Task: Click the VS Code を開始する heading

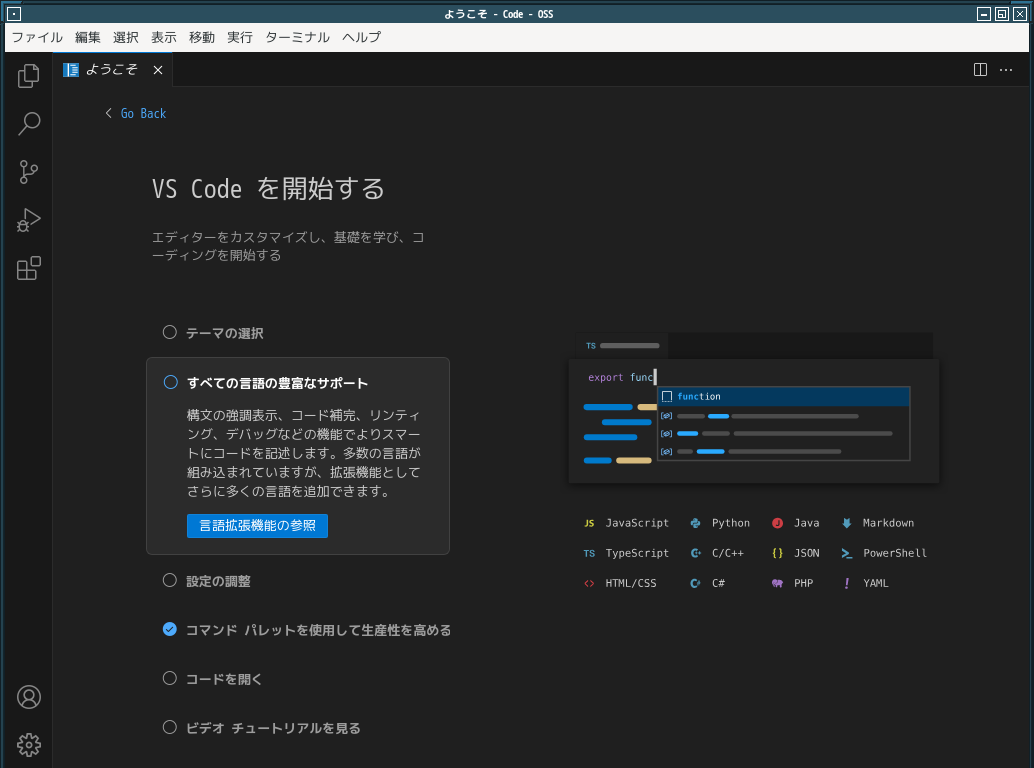Action: tap(268, 189)
